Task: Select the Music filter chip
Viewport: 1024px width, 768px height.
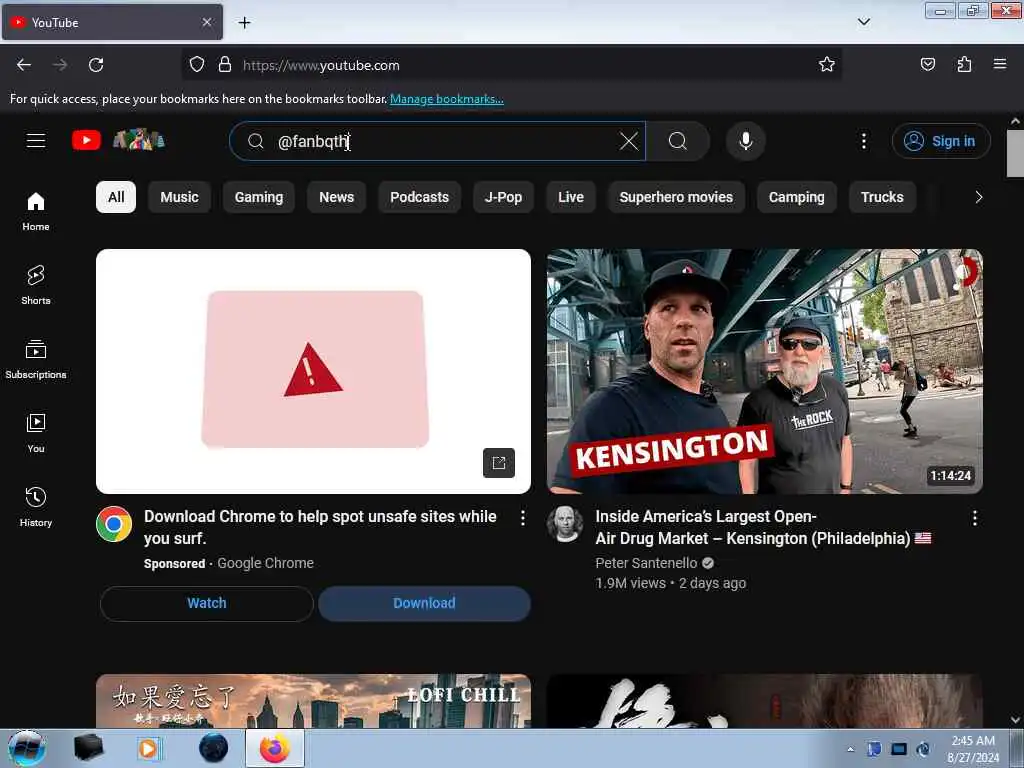Action: tap(180, 197)
